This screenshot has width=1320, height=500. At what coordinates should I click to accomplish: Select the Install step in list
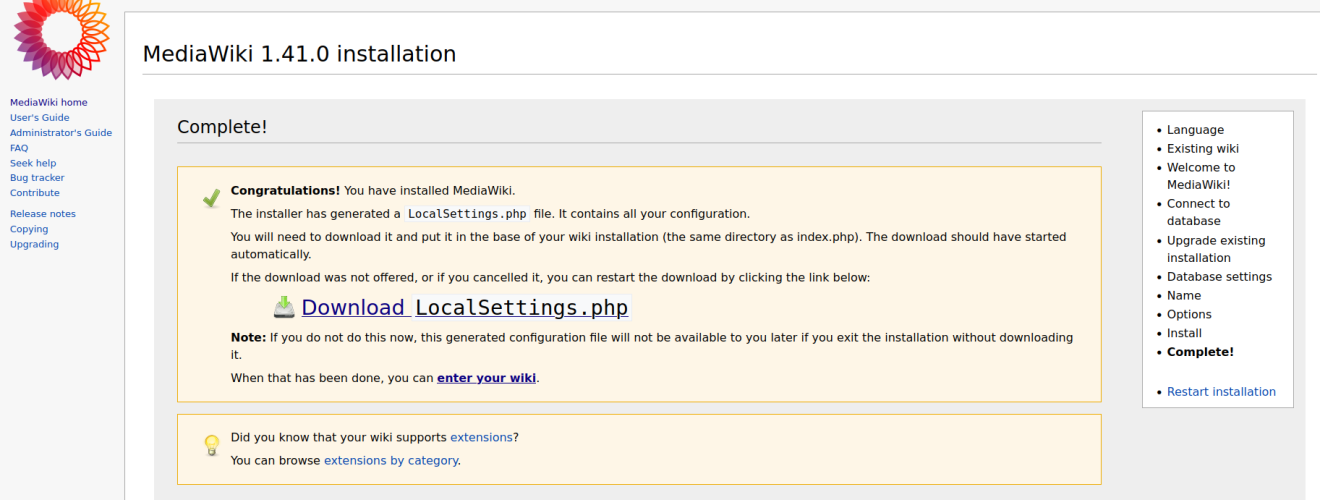tap(1184, 333)
